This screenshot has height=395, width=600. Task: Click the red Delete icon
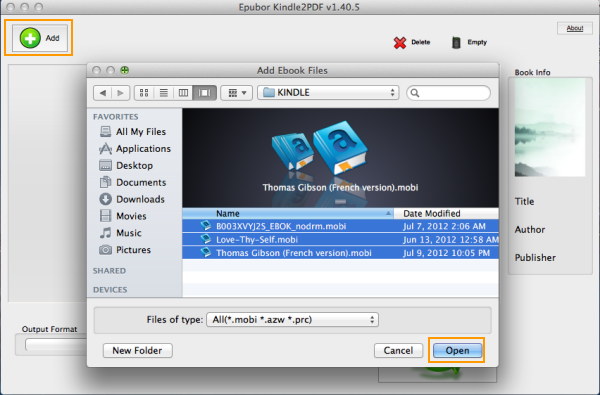pyautogui.click(x=400, y=42)
